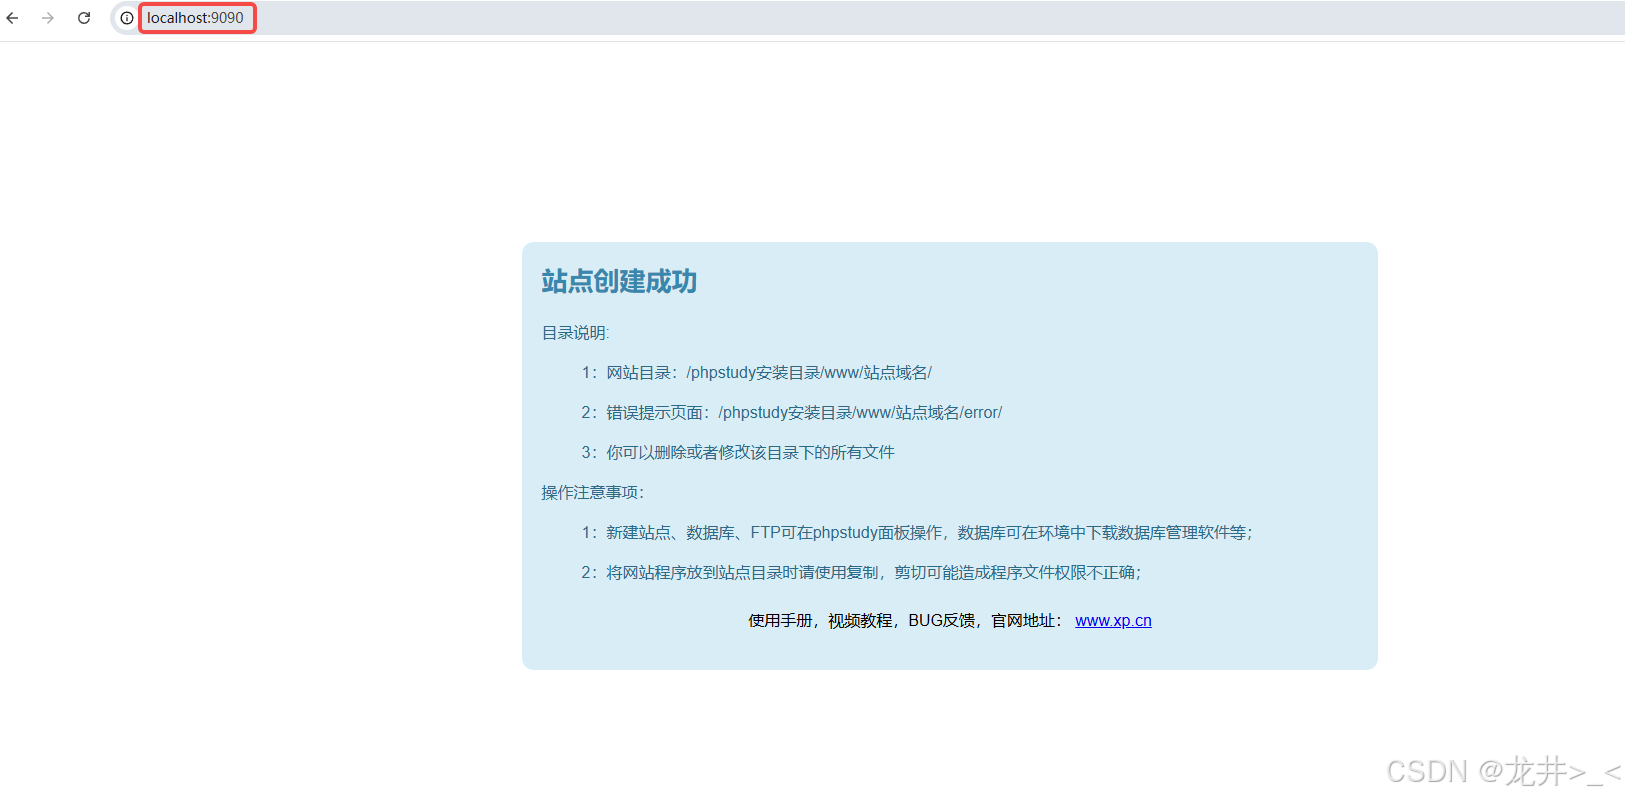Click the browser forward arrow
The height and width of the screenshot is (799, 1625).
click(x=48, y=18)
